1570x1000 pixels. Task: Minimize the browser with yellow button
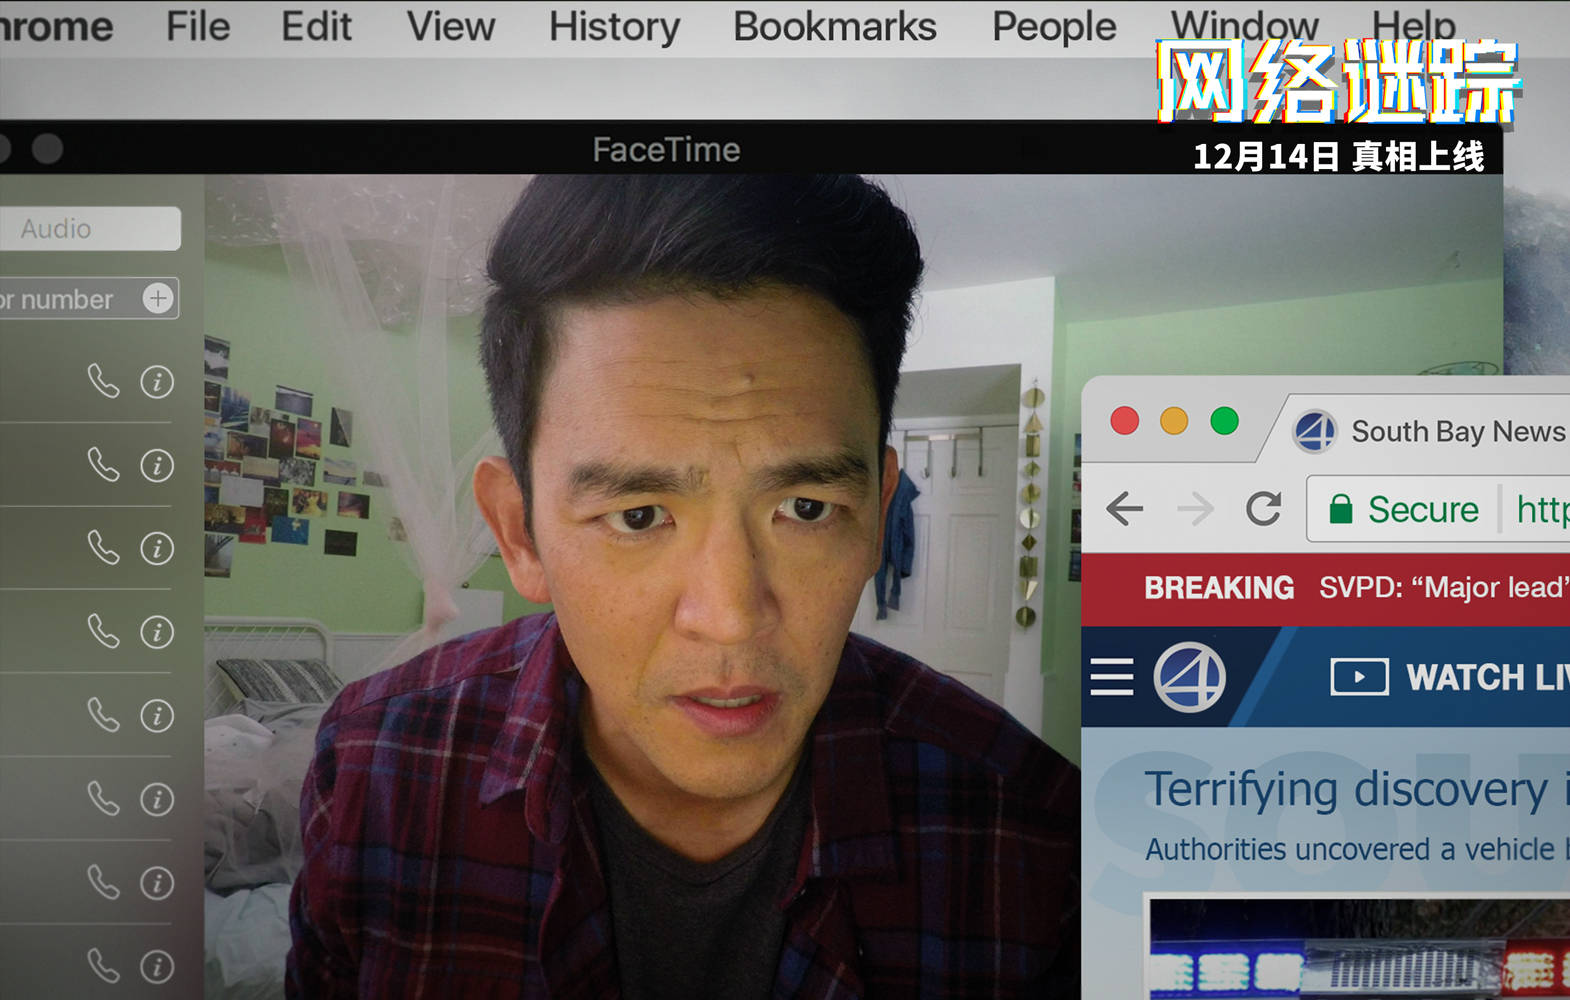(x=1174, y=421)
